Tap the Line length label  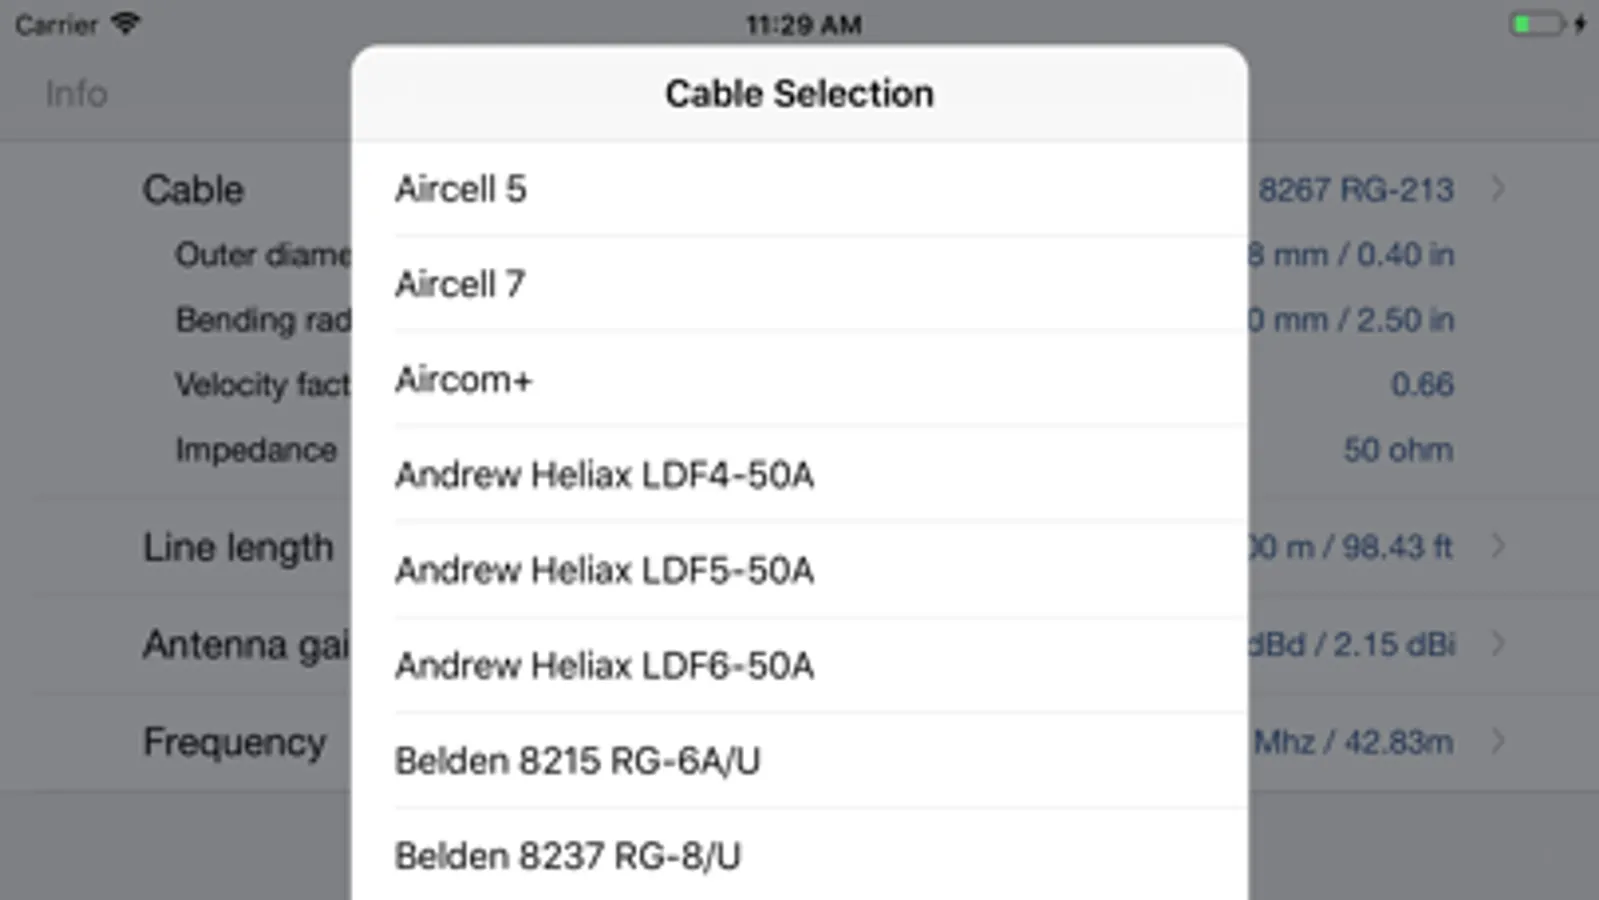tap(238, 547)
